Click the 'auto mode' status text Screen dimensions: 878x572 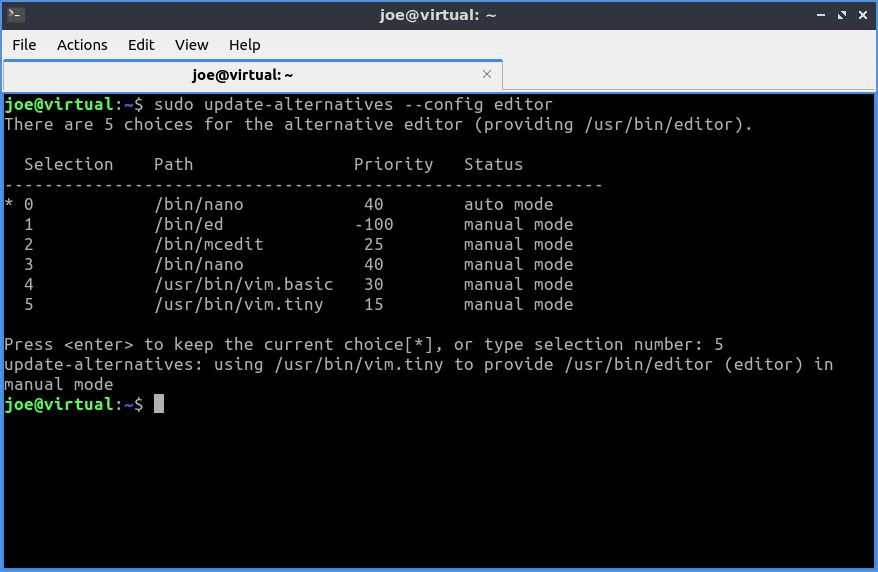508,204
